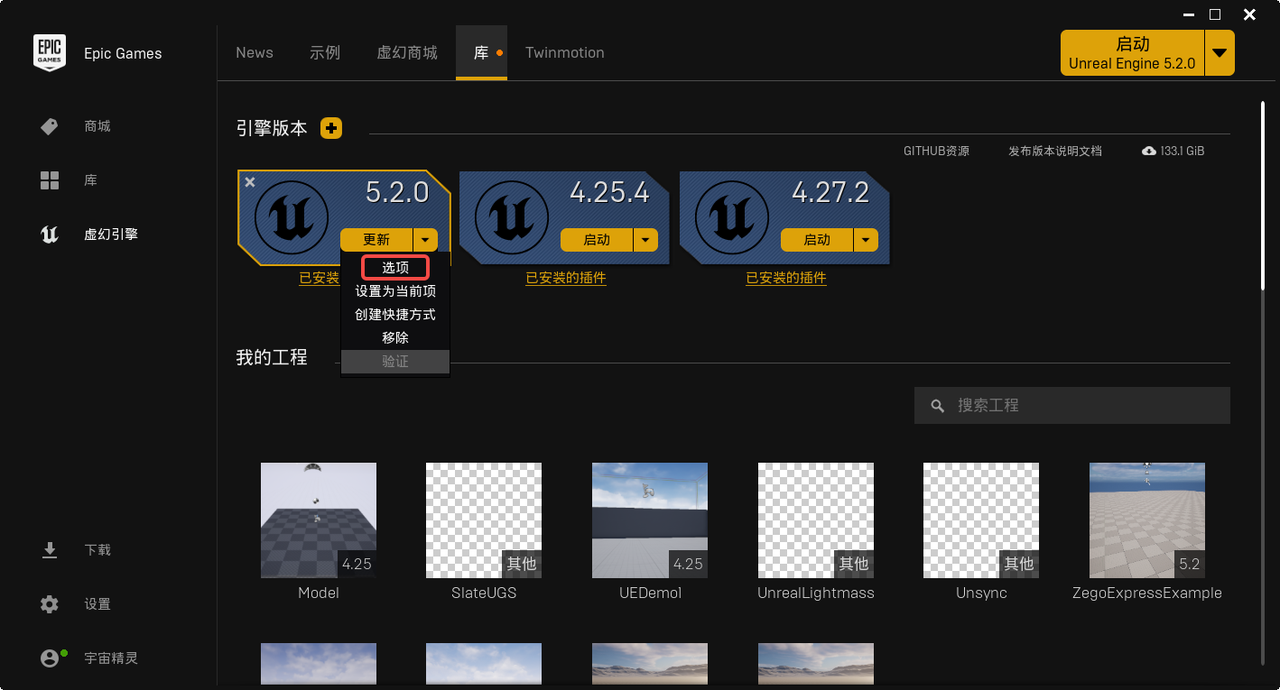Open the SlateUGS project thumbnail

tap(484, 520)
